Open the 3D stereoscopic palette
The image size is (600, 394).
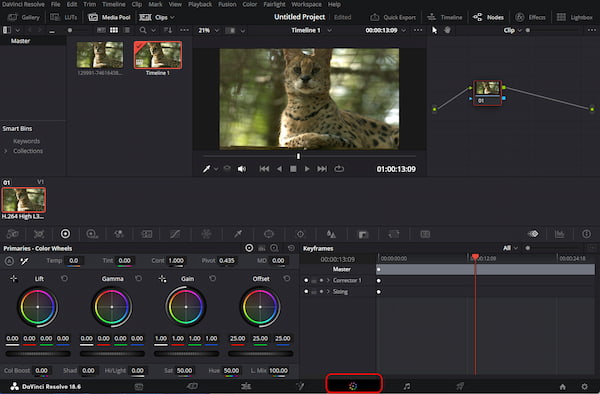pos(425,234)
